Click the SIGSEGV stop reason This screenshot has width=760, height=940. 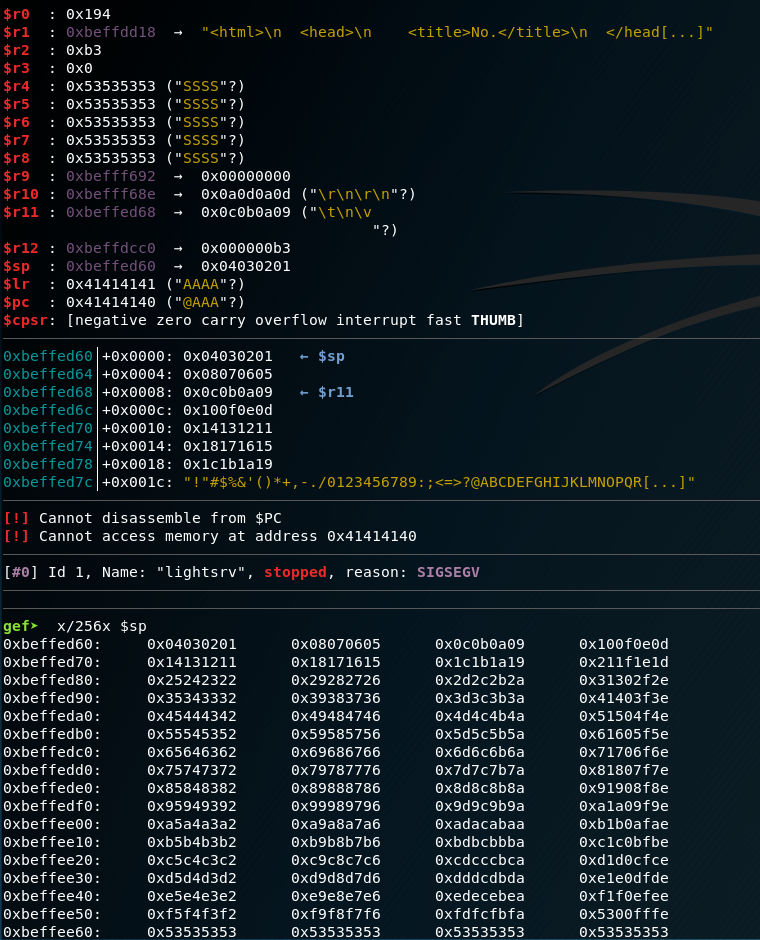(448, 572)
